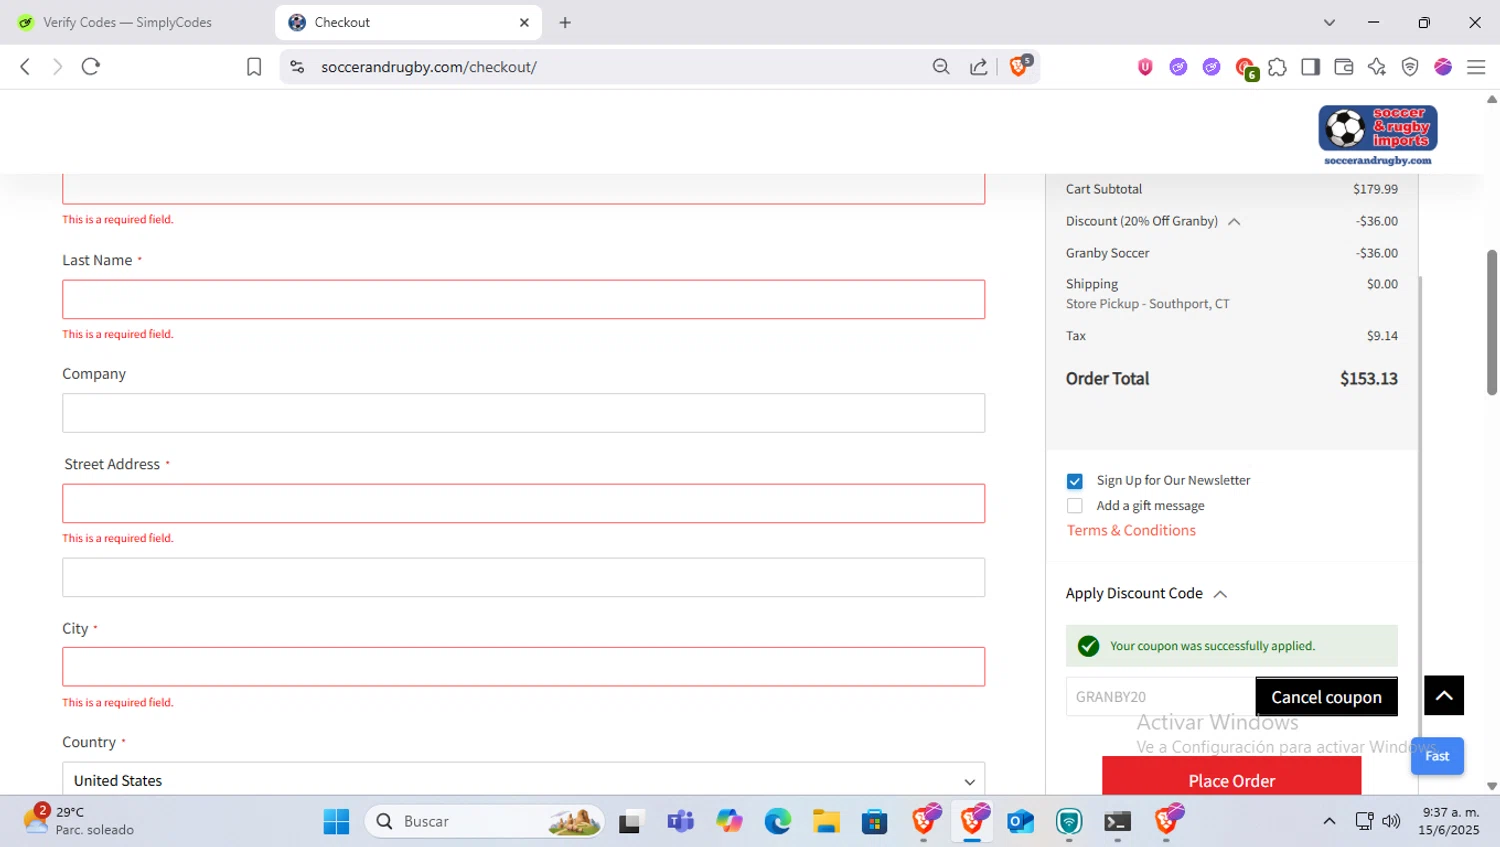Image resolution: width=1500 pixels, height=847 pixels.
Task: Open the teal VPN app on the taskbar
Action: point(1069,821)
